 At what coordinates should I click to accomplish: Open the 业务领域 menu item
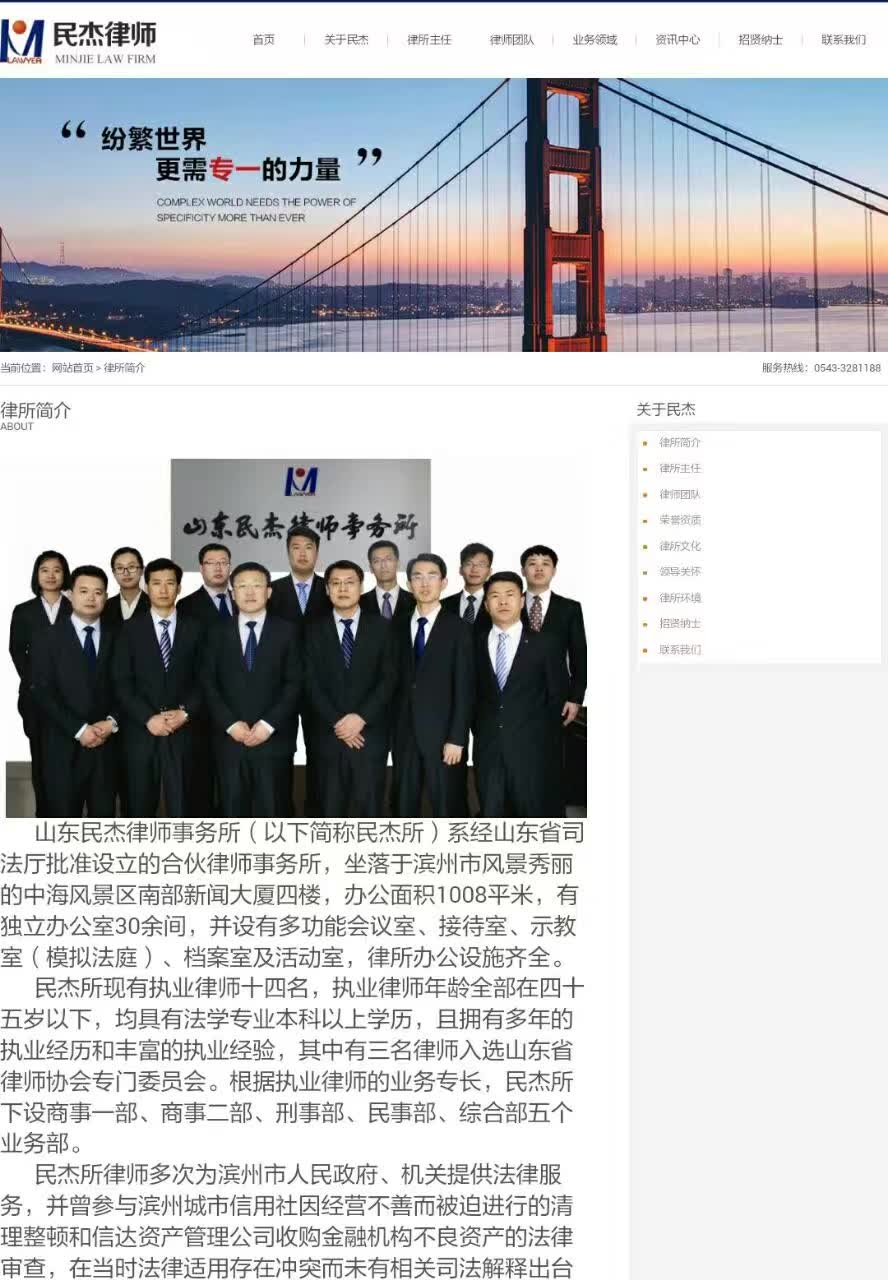point(595,40)
